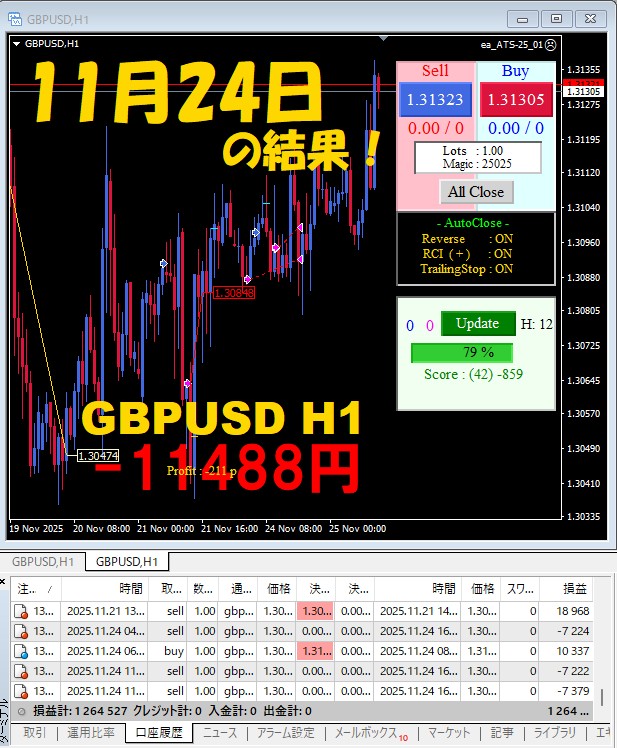This screenshot has width=617, height=748.
Task: Open the 記事 terminal tab
Action: pyautogui.click(x=502, y=733)
